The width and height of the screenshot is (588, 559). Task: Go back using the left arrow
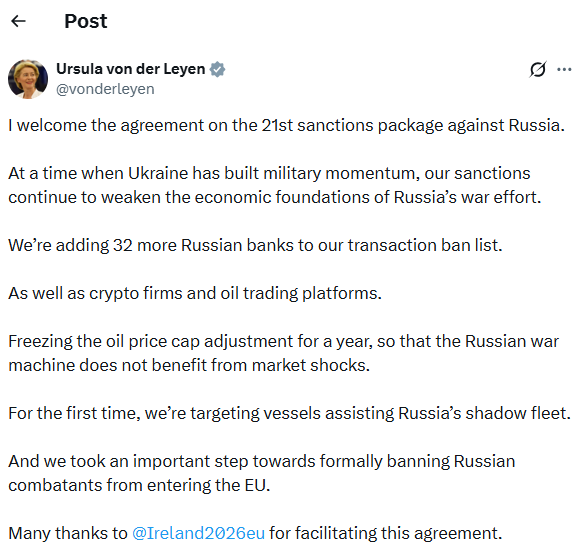pos(18,21)
